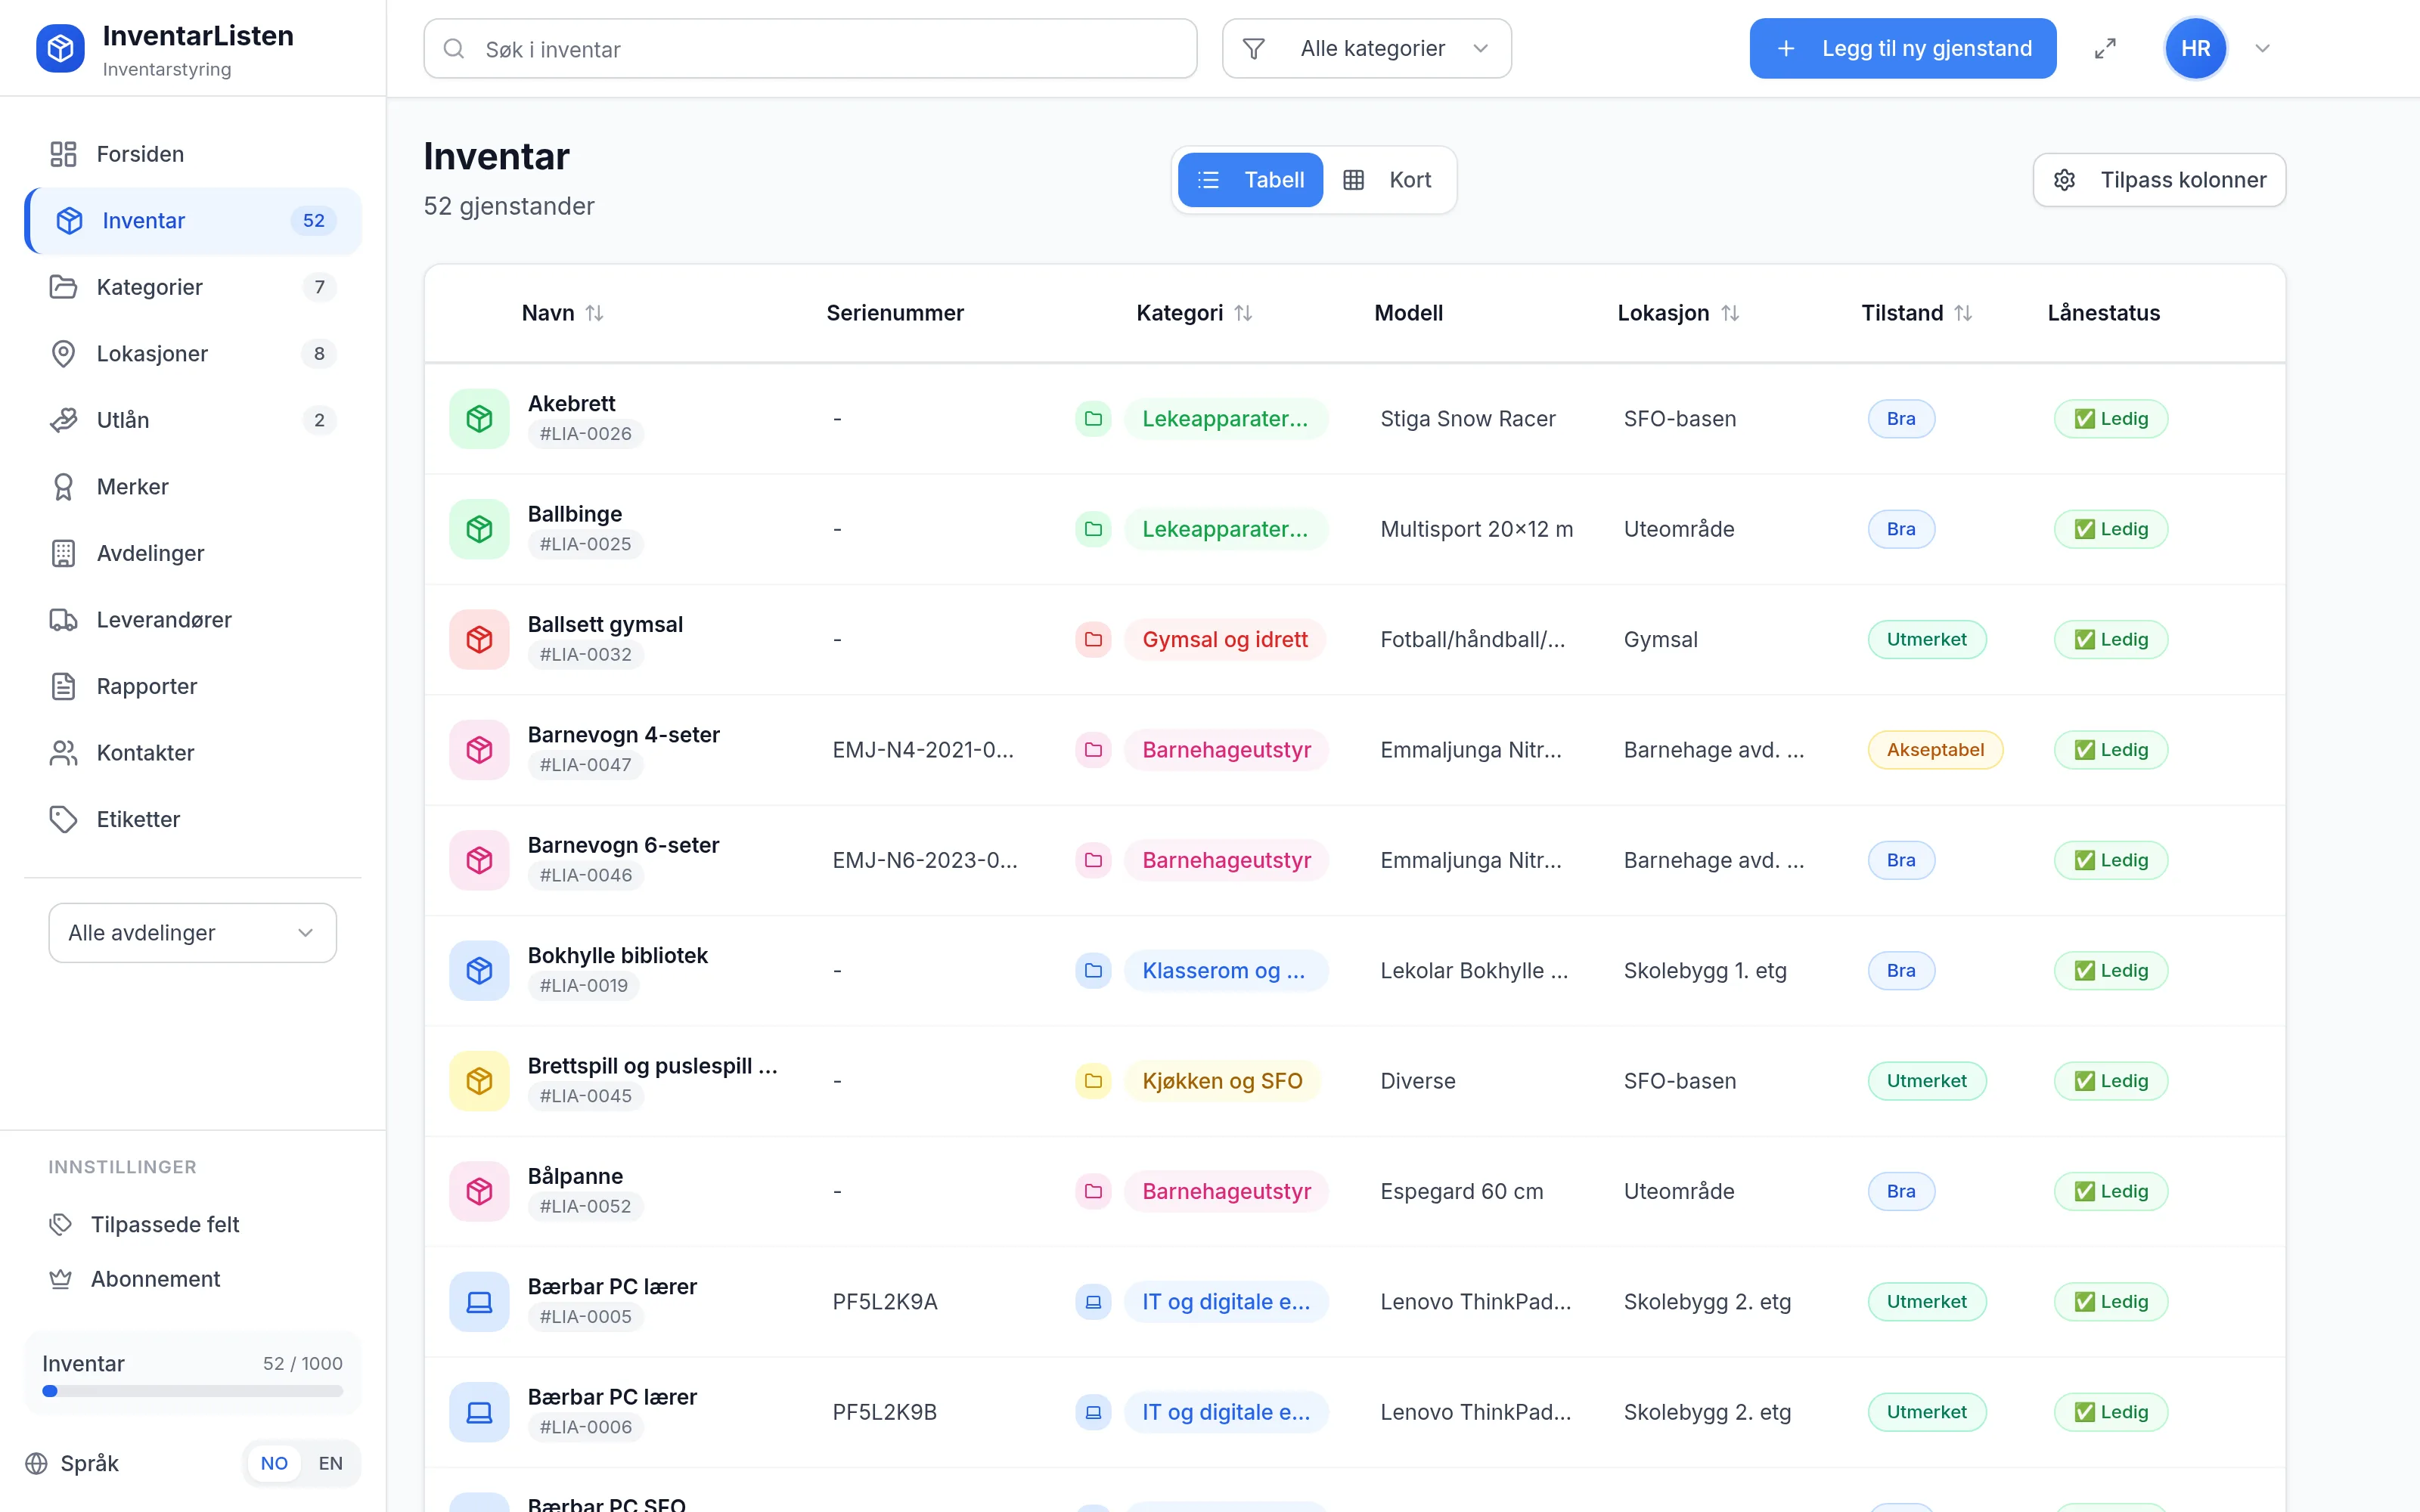
Task: Click the Inventar 52/1000 usage progress bar
Action: (x=192, y=1391)
